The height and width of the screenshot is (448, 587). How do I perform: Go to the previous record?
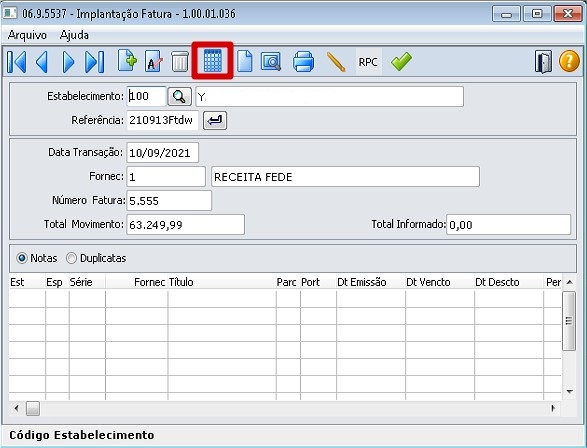pyautogui.click(x=42, y=62)
